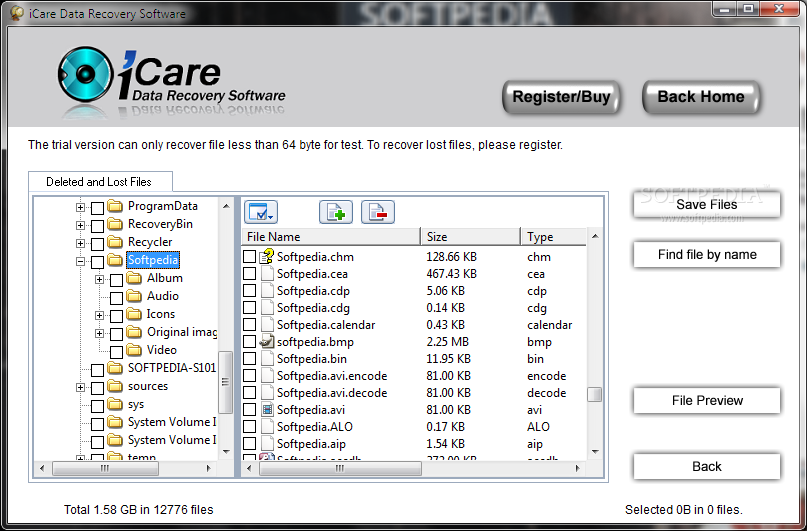Click the folder tree horizontal scroll right arrow
This screenshot has height=531, width=807.
click(208, 468)
